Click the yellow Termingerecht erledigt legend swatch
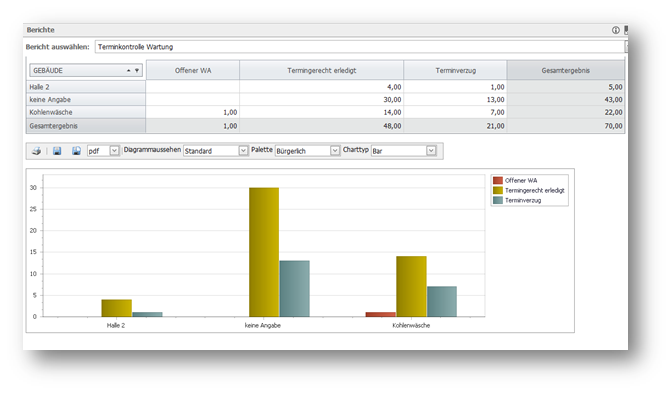Image resolution: width=671 pixels, height=393 pixels. (x=498, y=190)
